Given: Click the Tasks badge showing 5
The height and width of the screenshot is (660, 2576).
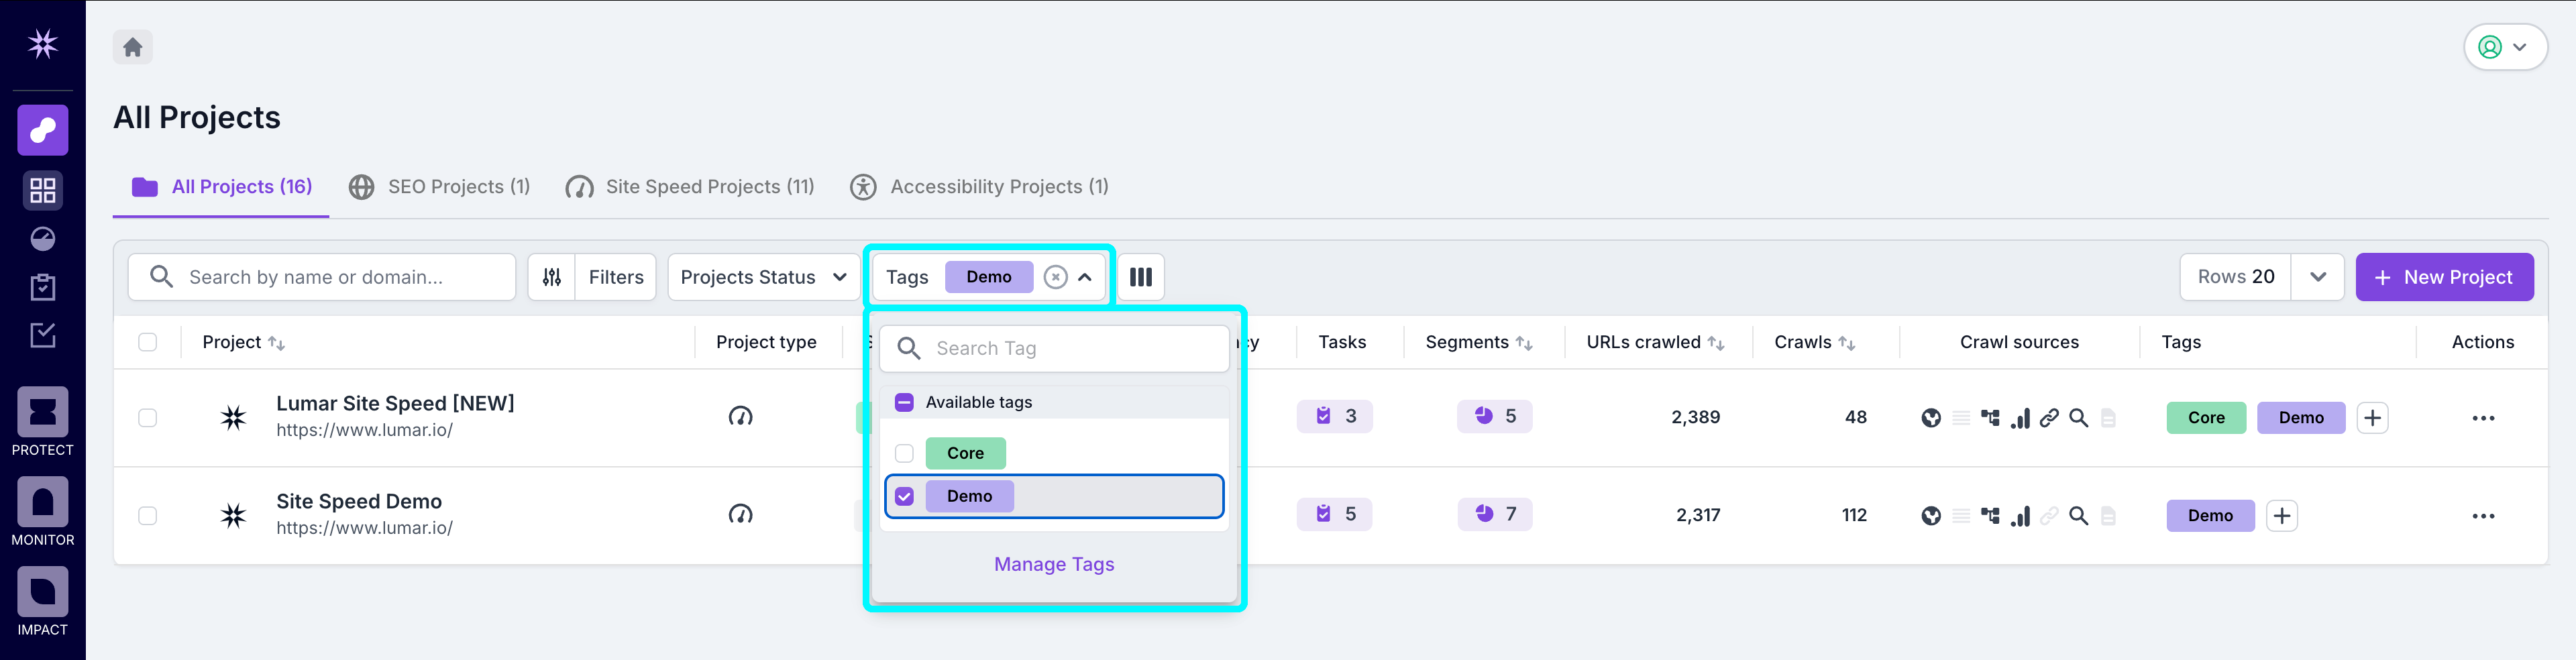Looking at the screenshot, I should click(1335, 514).
